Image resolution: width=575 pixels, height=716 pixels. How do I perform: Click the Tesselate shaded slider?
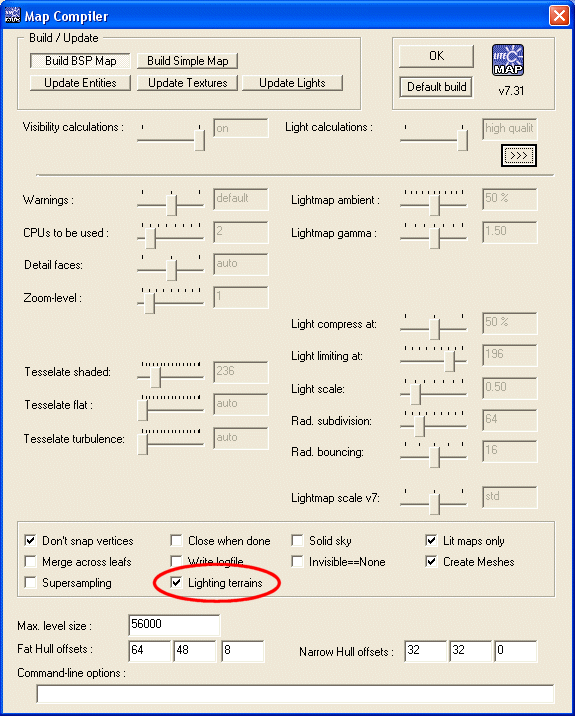(x=171, y=375)
